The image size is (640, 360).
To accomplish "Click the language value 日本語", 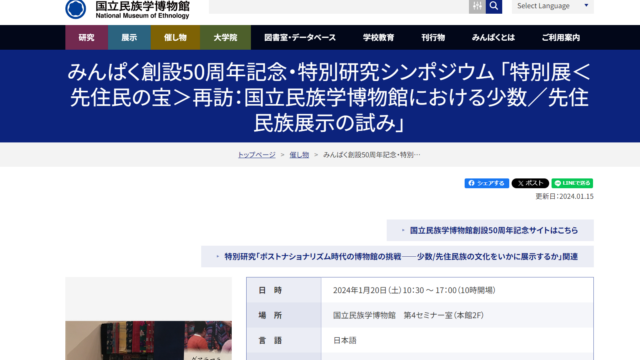I will pyautogui.click(x=345, y=340).
